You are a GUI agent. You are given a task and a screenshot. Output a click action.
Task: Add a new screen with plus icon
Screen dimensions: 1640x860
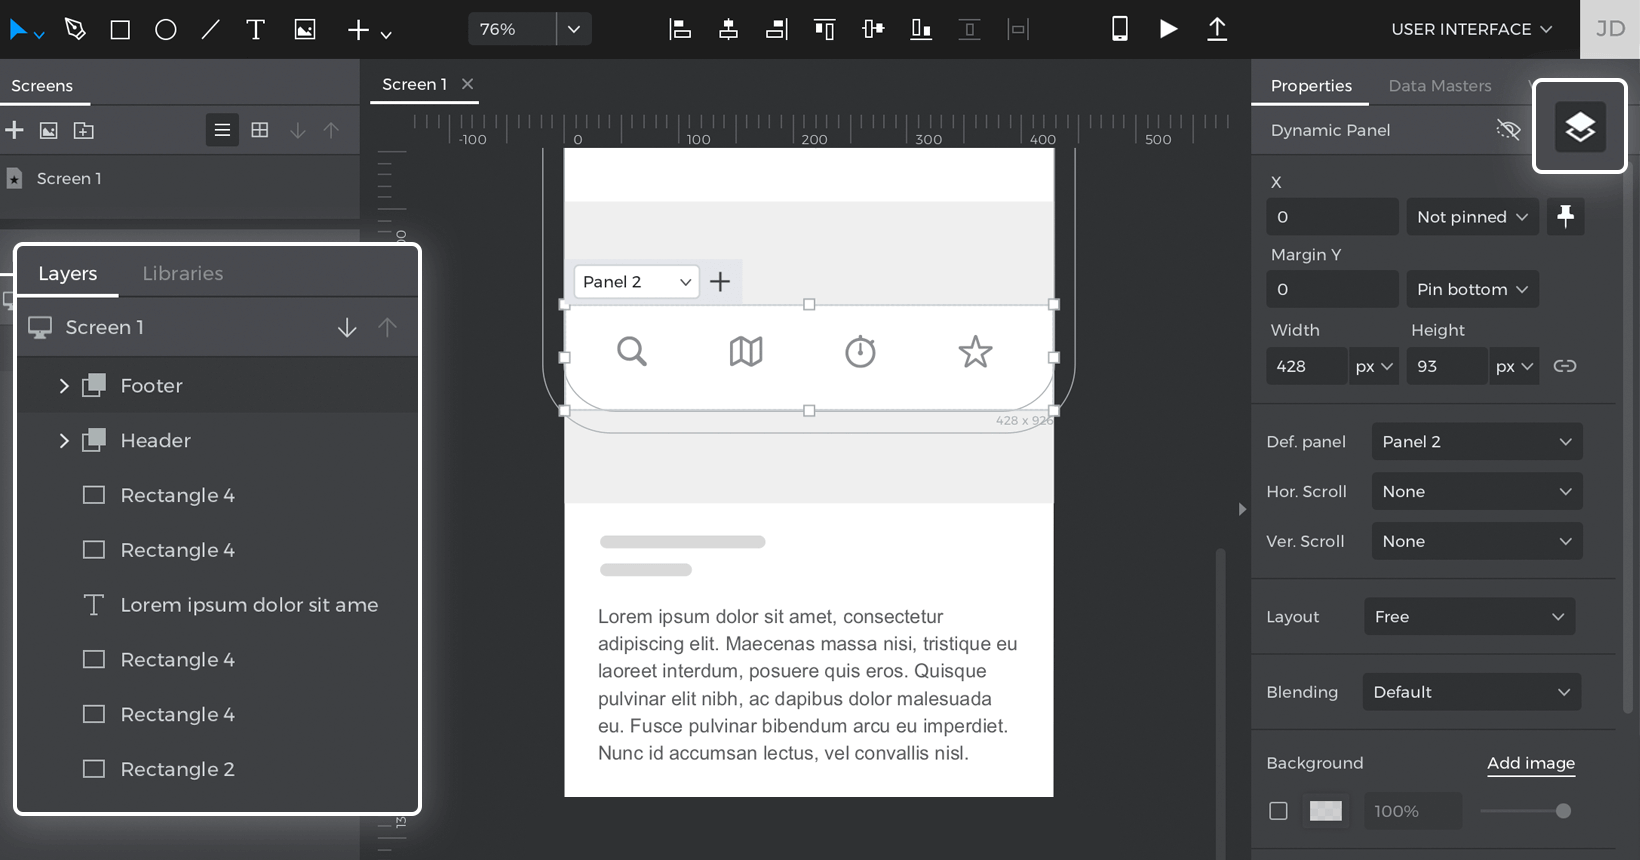point(15,130)
